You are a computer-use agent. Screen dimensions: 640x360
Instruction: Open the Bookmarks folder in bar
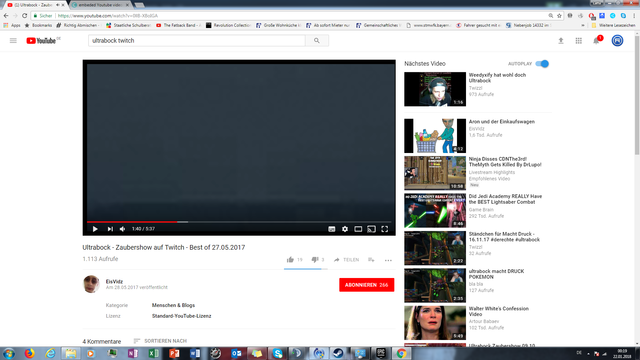(x=38, y=25)
